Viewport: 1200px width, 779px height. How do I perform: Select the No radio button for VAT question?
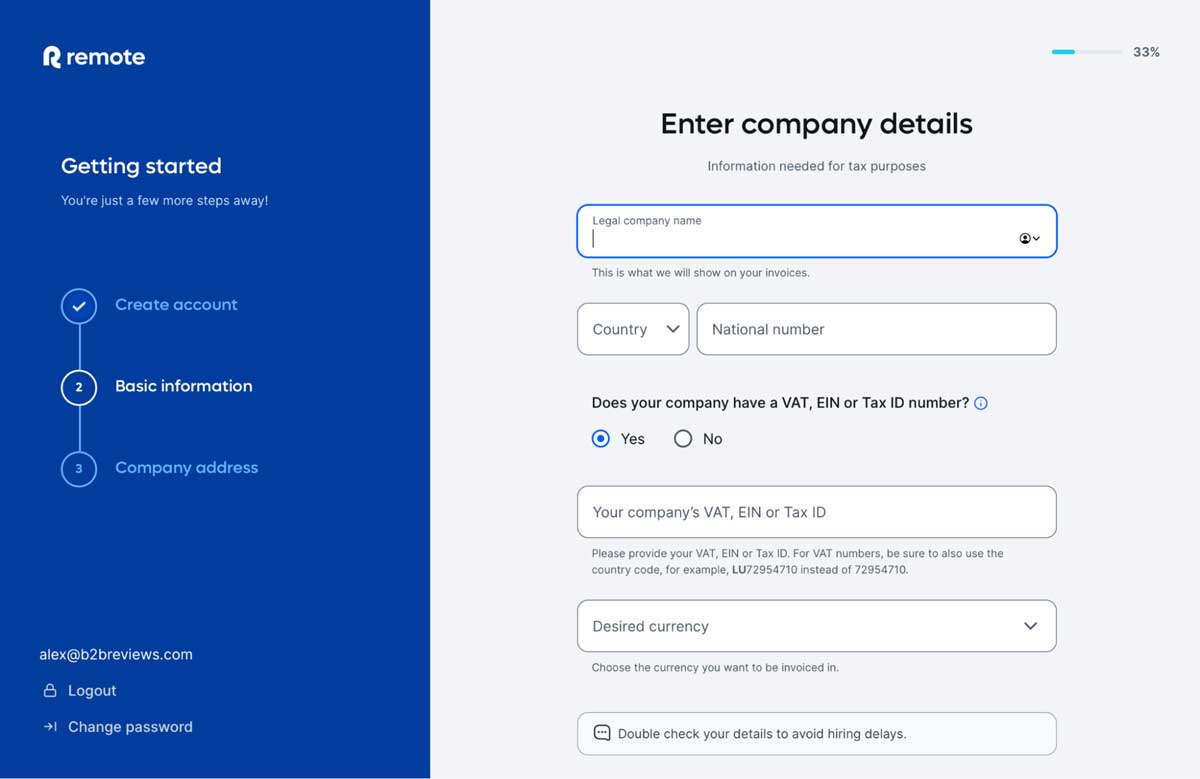[683, 438]
